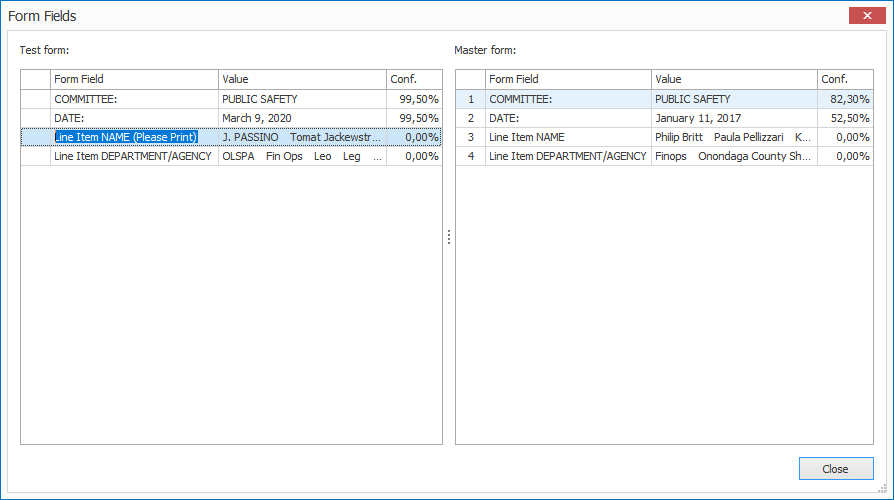The width and height of the screenshot is (894, 500).
Task: Click the dialog resize grip corner
Action: (x=882, y=488)
